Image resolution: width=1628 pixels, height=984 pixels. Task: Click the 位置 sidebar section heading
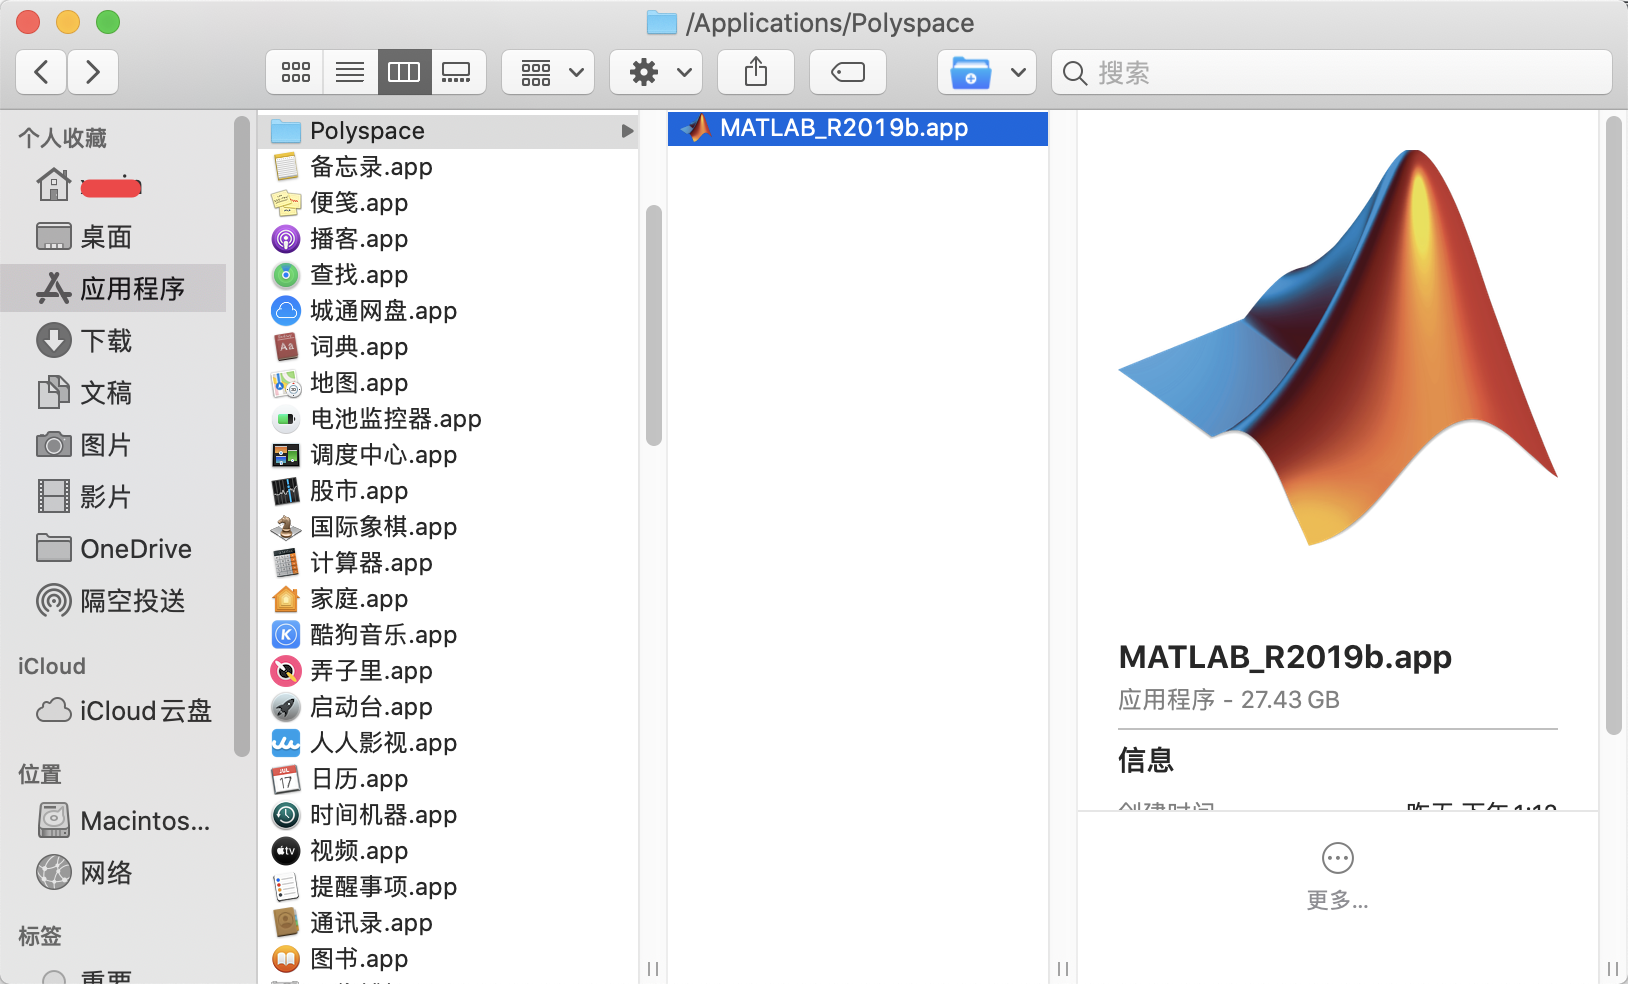click(40, 774)
